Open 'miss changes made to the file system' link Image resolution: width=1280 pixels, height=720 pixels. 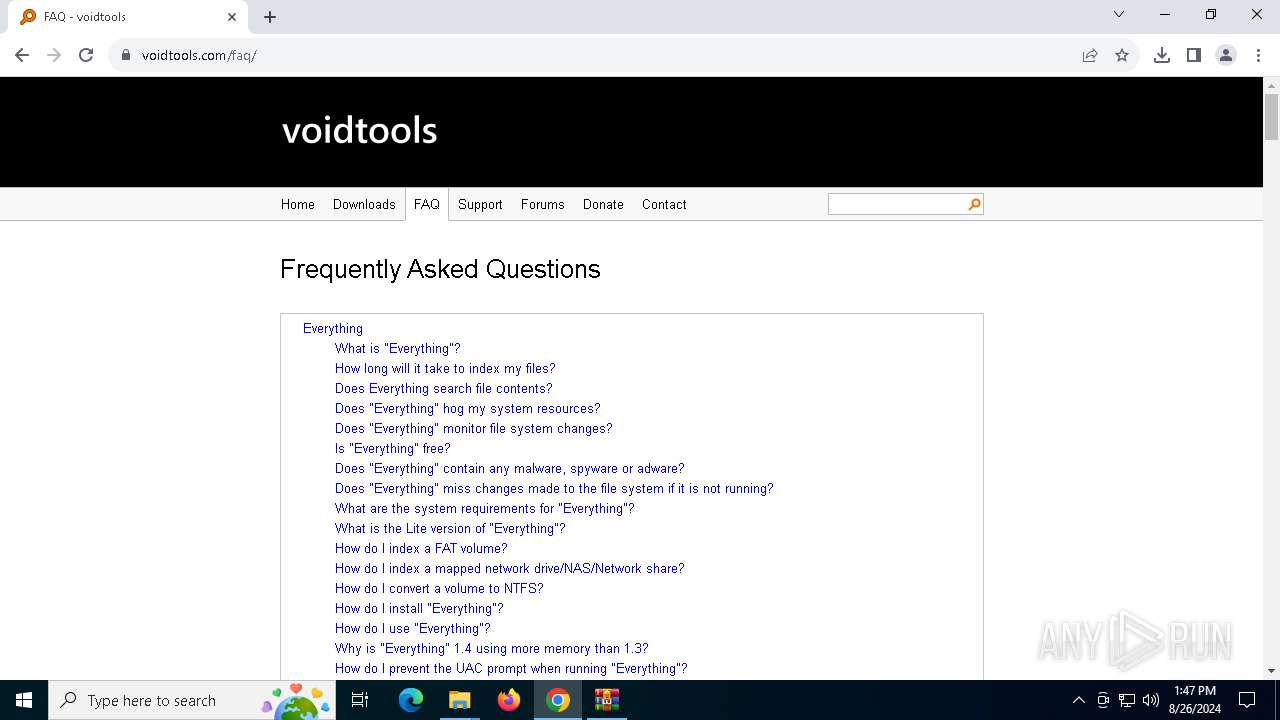(554, 488)
